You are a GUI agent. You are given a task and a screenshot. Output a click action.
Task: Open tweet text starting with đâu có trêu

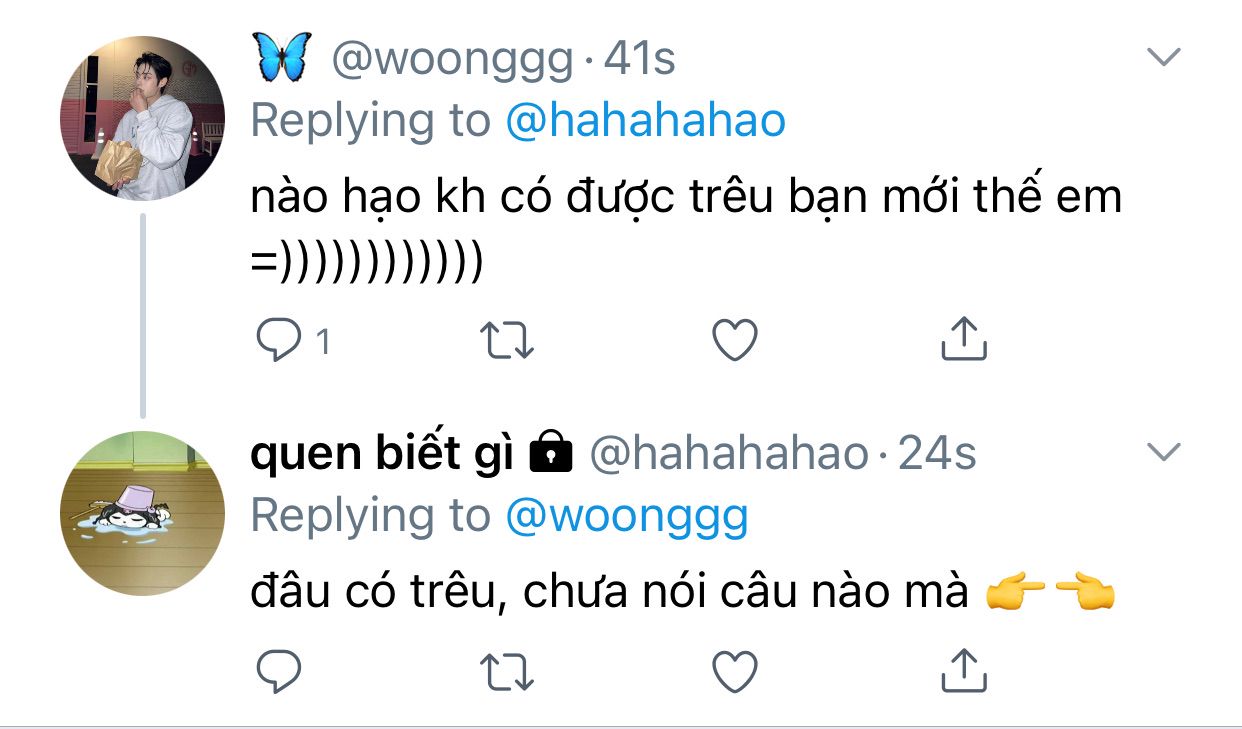point(608,593)
